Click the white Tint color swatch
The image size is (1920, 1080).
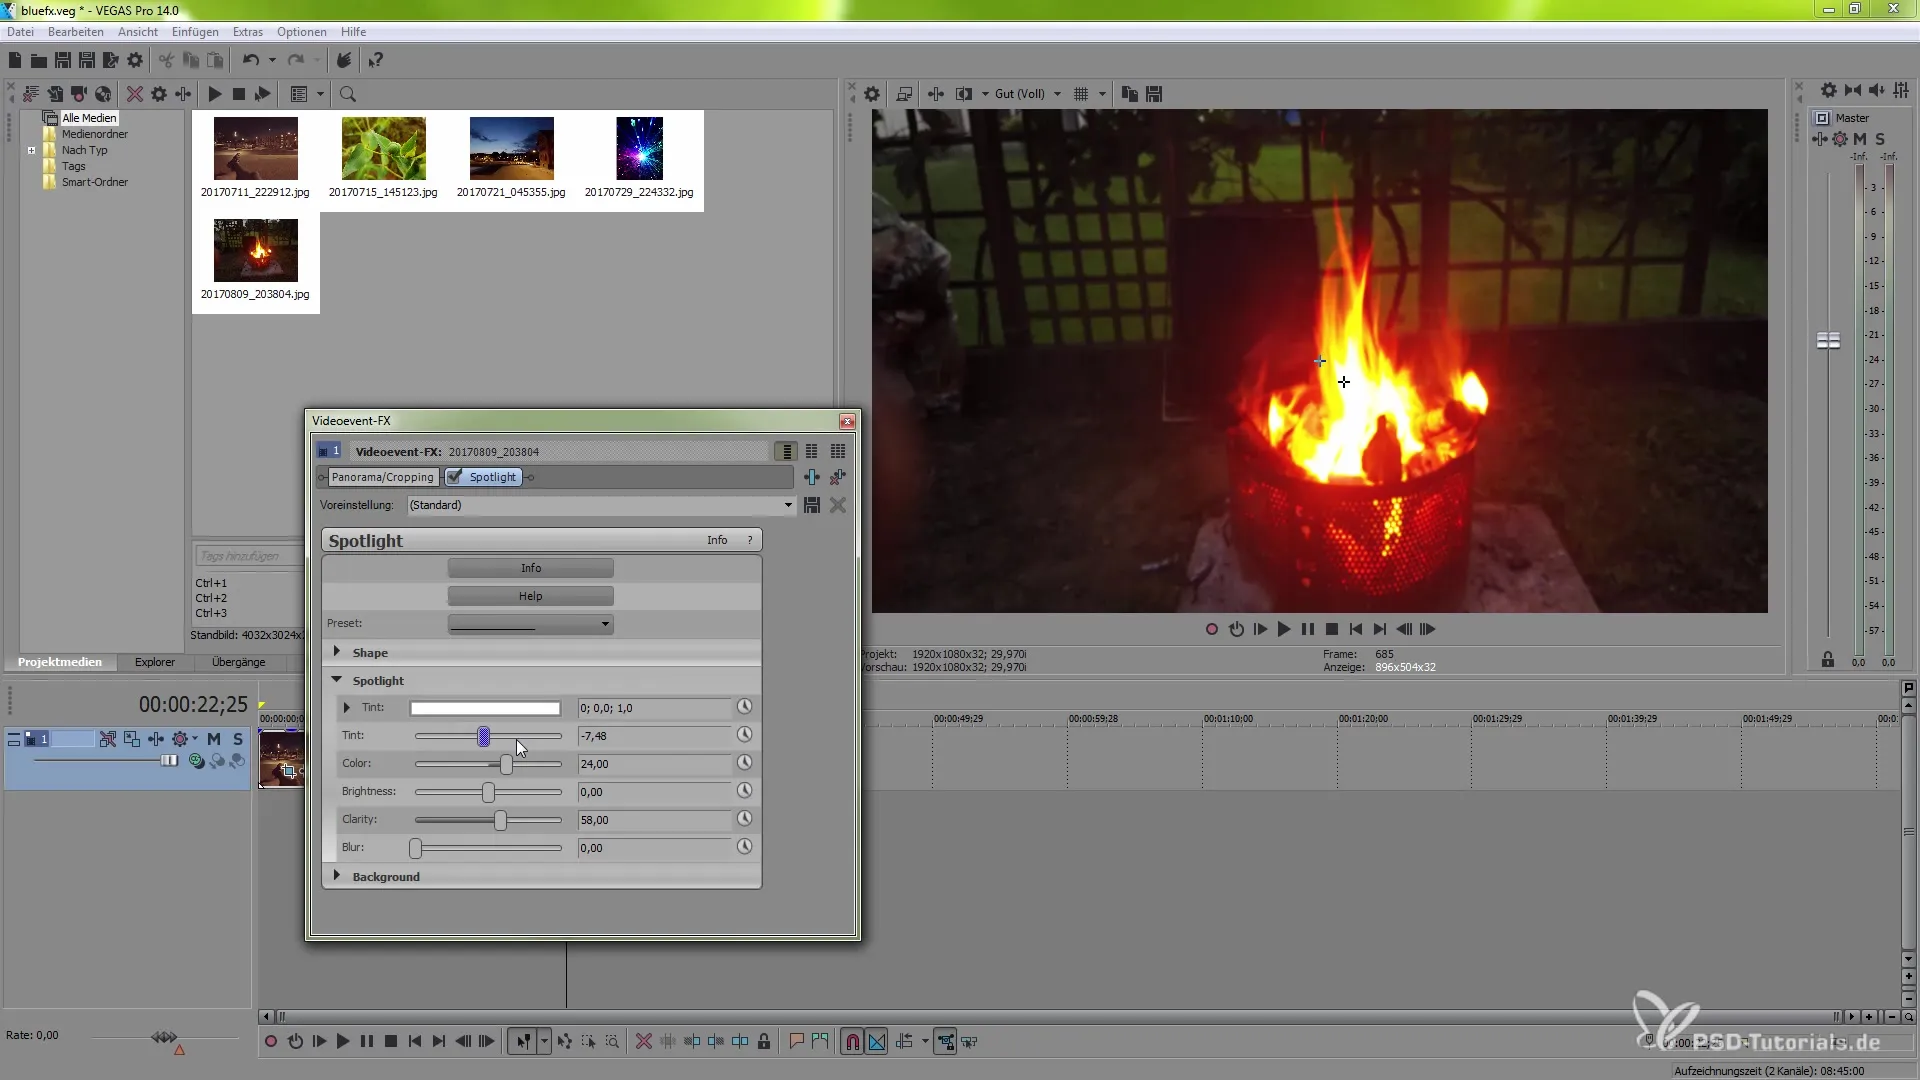485,708
